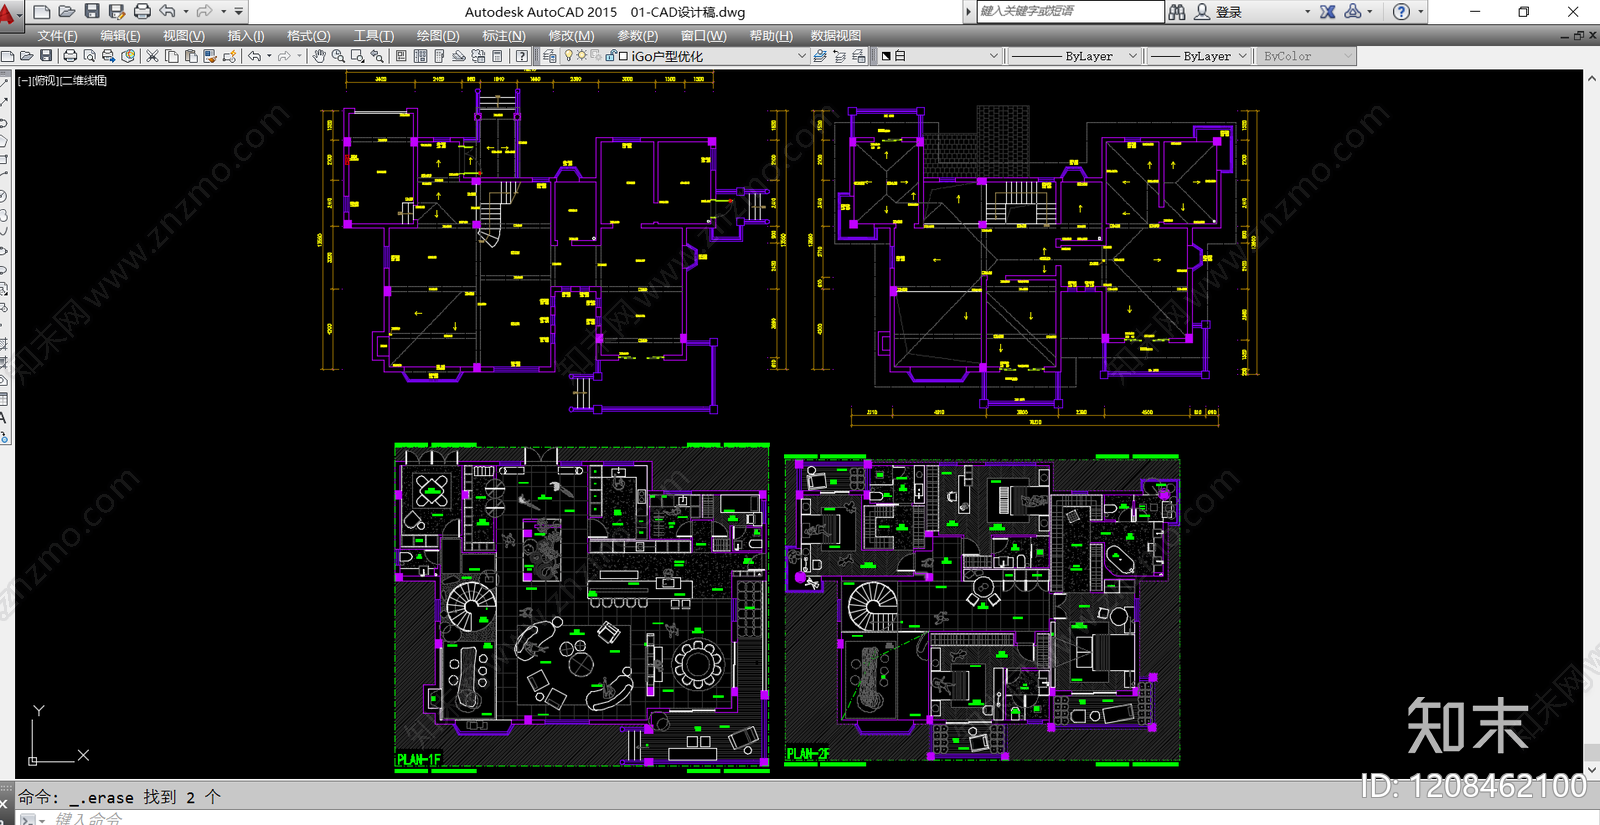Click the Zoom Realtime magnifier icon

338,56
